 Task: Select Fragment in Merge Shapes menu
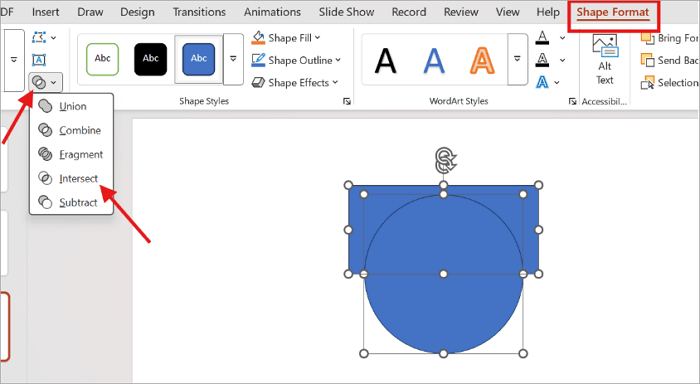(71, 154)
